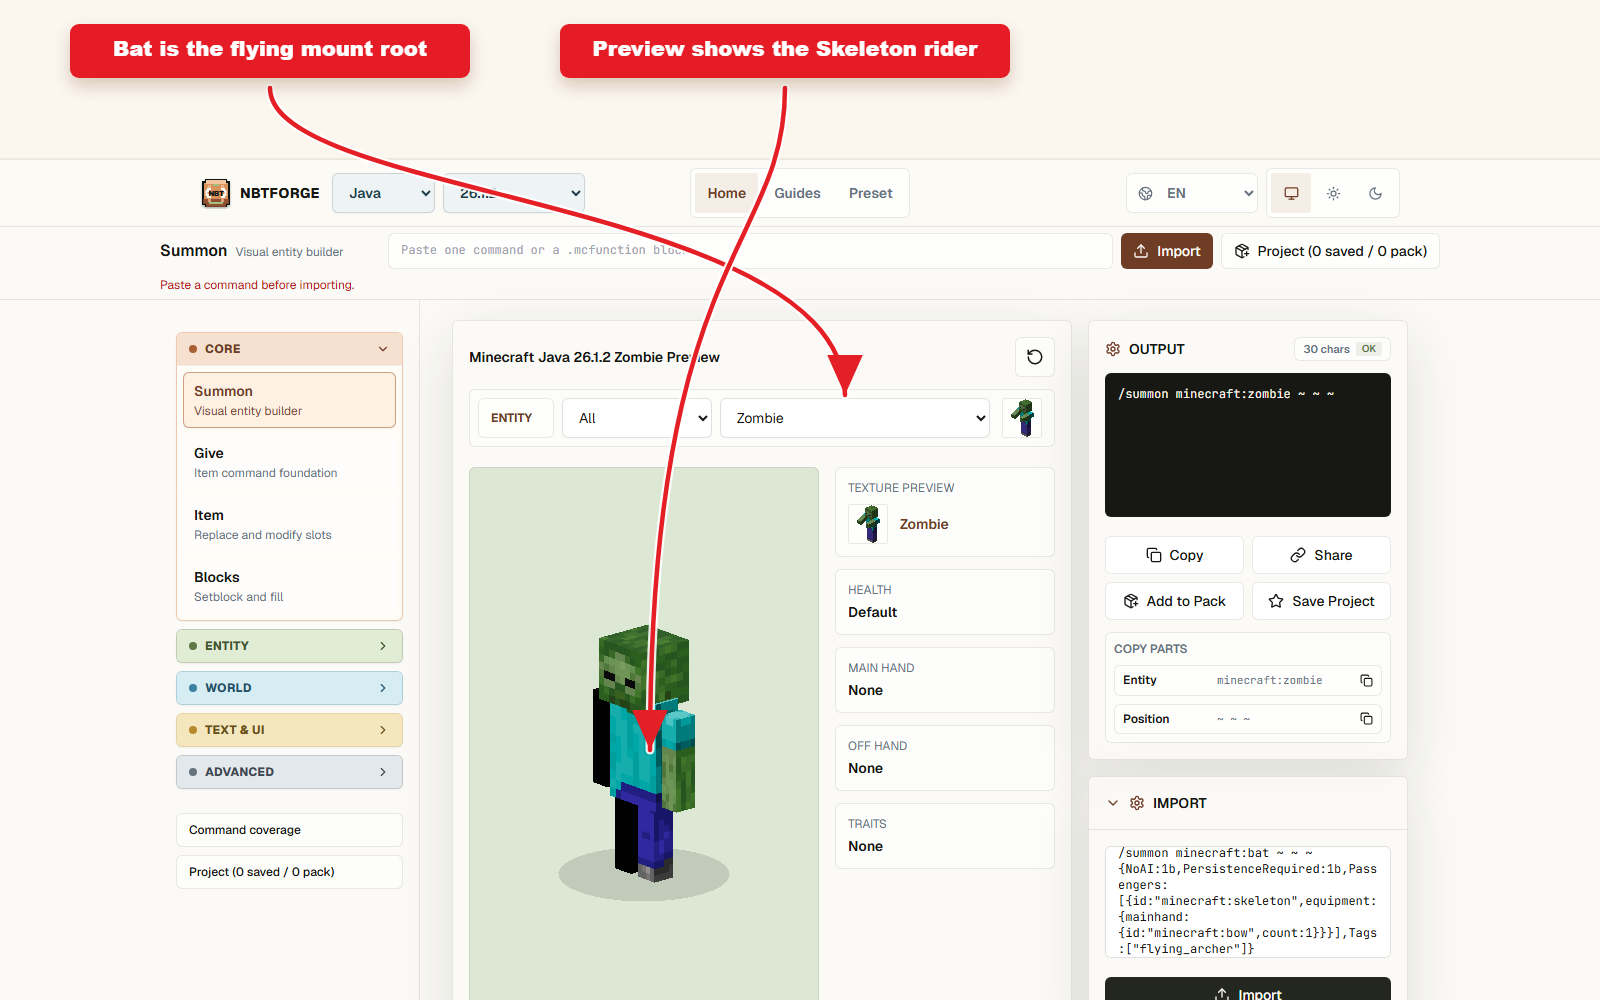Click the MAIN HAND None card
Viewport: 1600px width, 1000px height.
(x=945, y=680)
